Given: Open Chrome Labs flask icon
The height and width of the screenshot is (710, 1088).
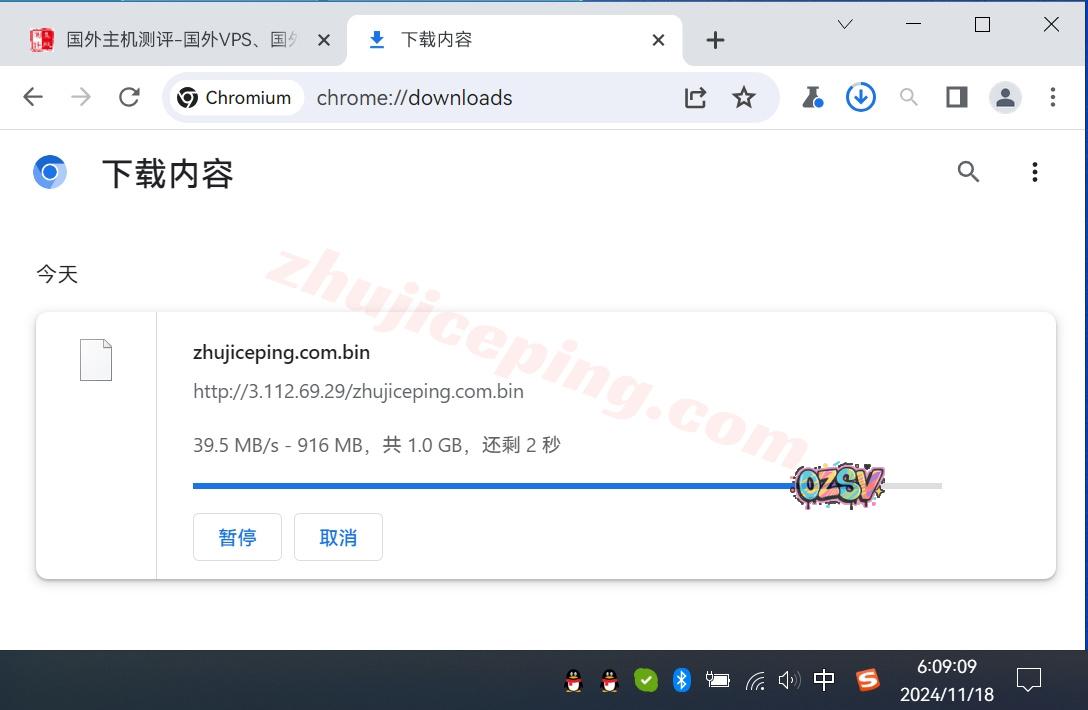Looking at the screenshot, I should coord(812,97).
